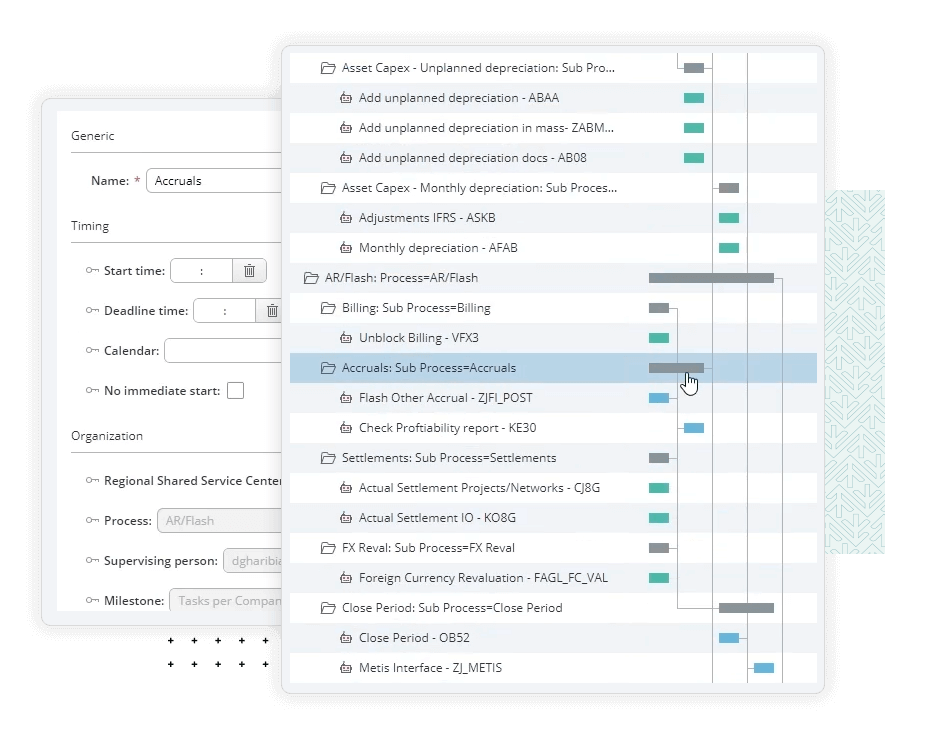Select the Accruals: Sub Process row
933x734 pixels.
[429, 368]
